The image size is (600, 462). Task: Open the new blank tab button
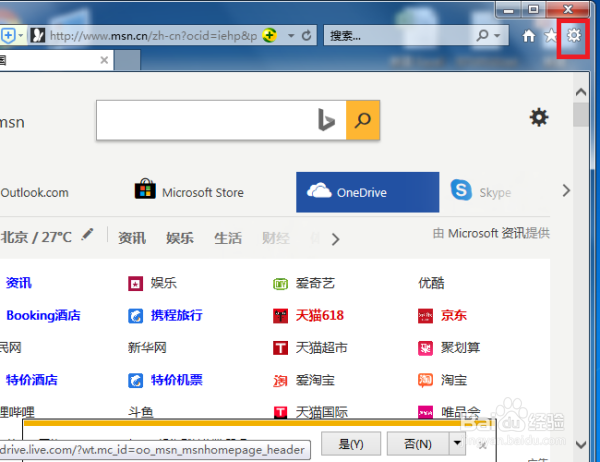(x=127, y=60)
